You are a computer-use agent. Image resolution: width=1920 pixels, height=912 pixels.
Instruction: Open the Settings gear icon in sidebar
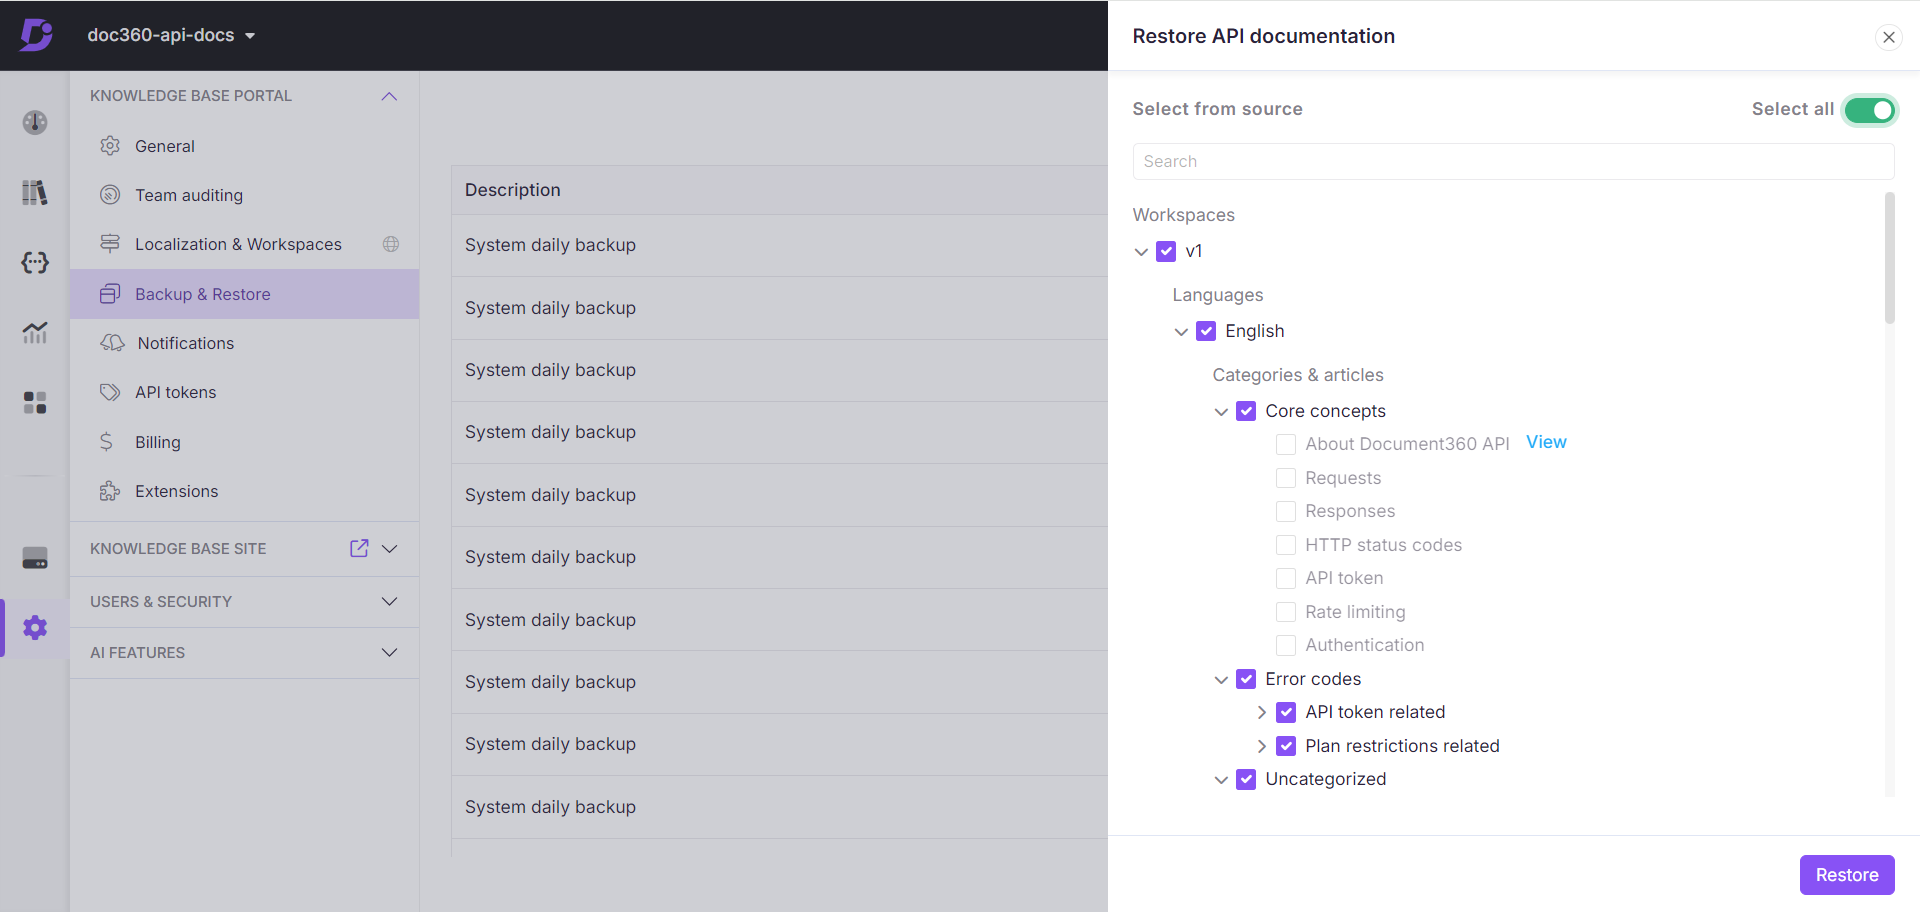(35, 628)
